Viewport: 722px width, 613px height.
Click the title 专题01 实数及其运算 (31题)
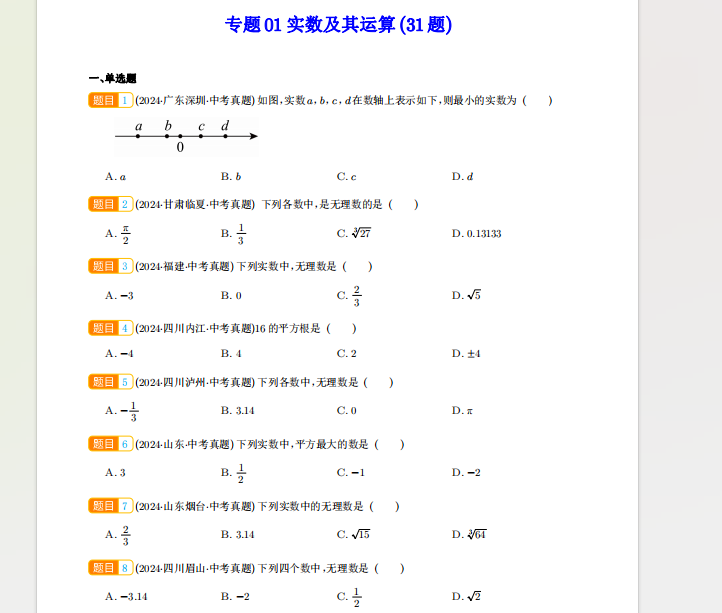338,25
